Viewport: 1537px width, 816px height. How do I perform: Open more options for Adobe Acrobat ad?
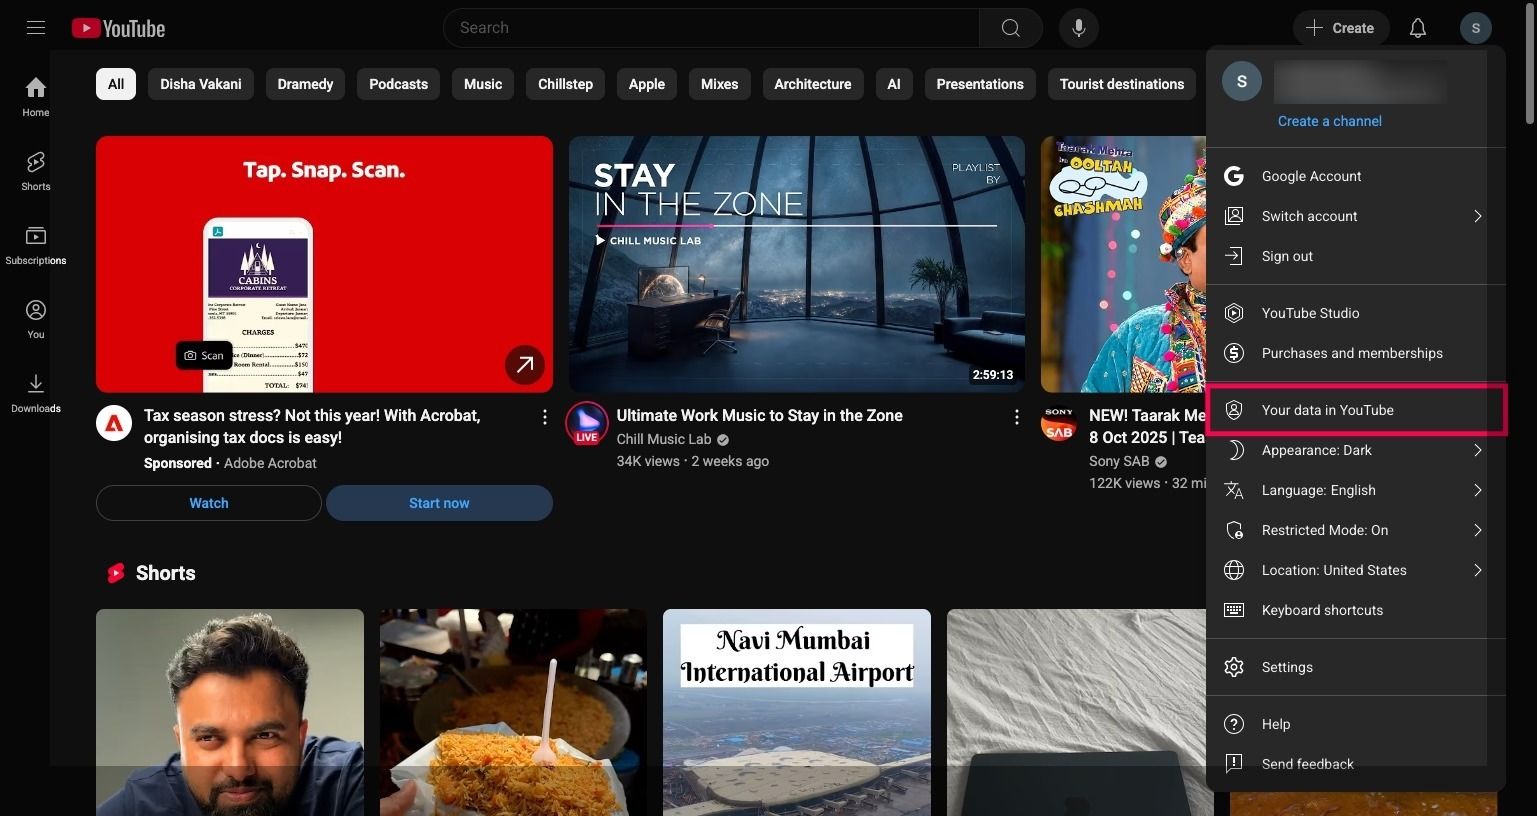[x=544, y=417]
